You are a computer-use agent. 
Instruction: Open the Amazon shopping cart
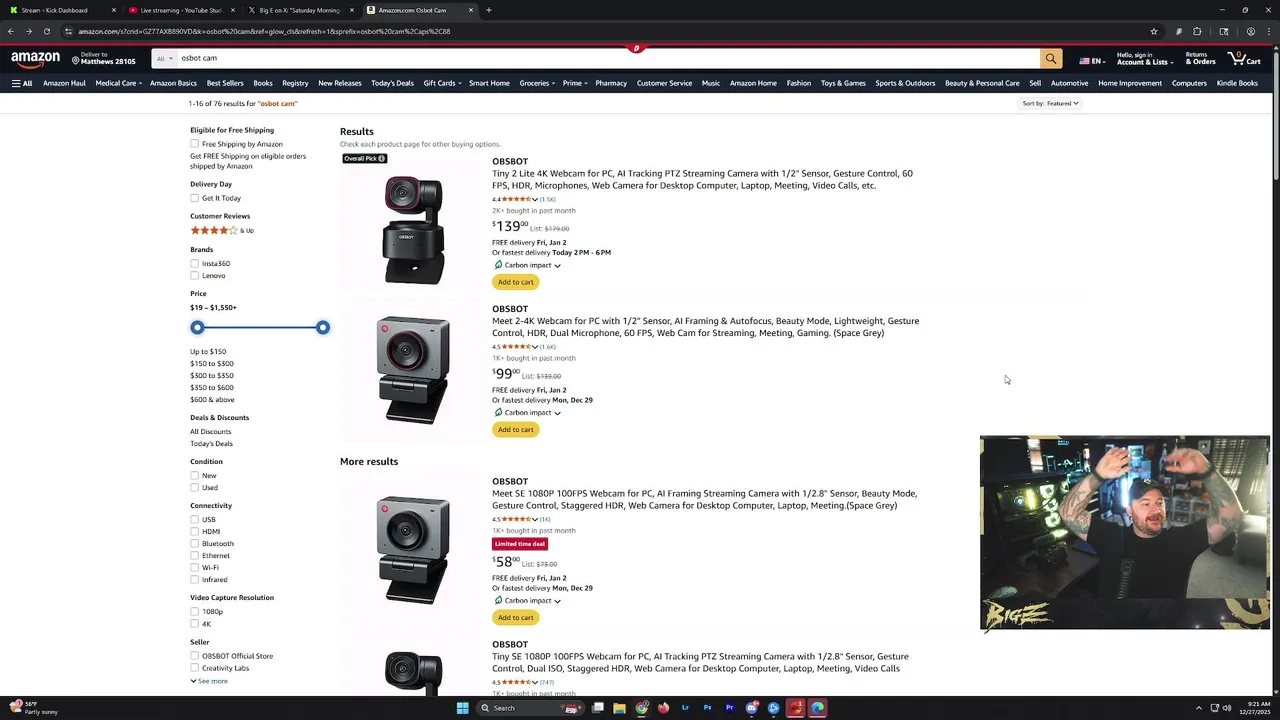point(1245,59)
